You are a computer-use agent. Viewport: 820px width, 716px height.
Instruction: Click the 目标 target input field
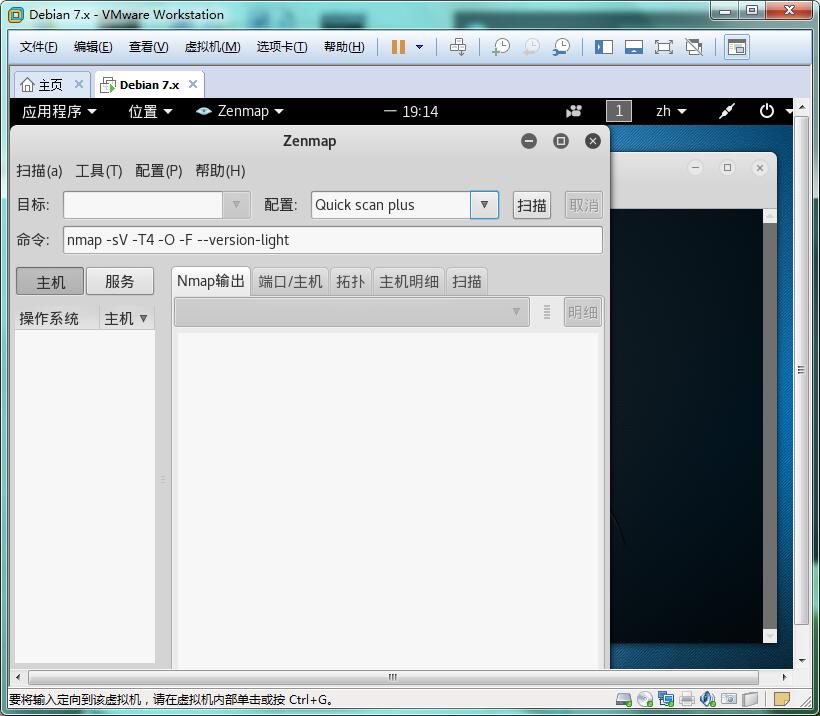coord(143,205)
